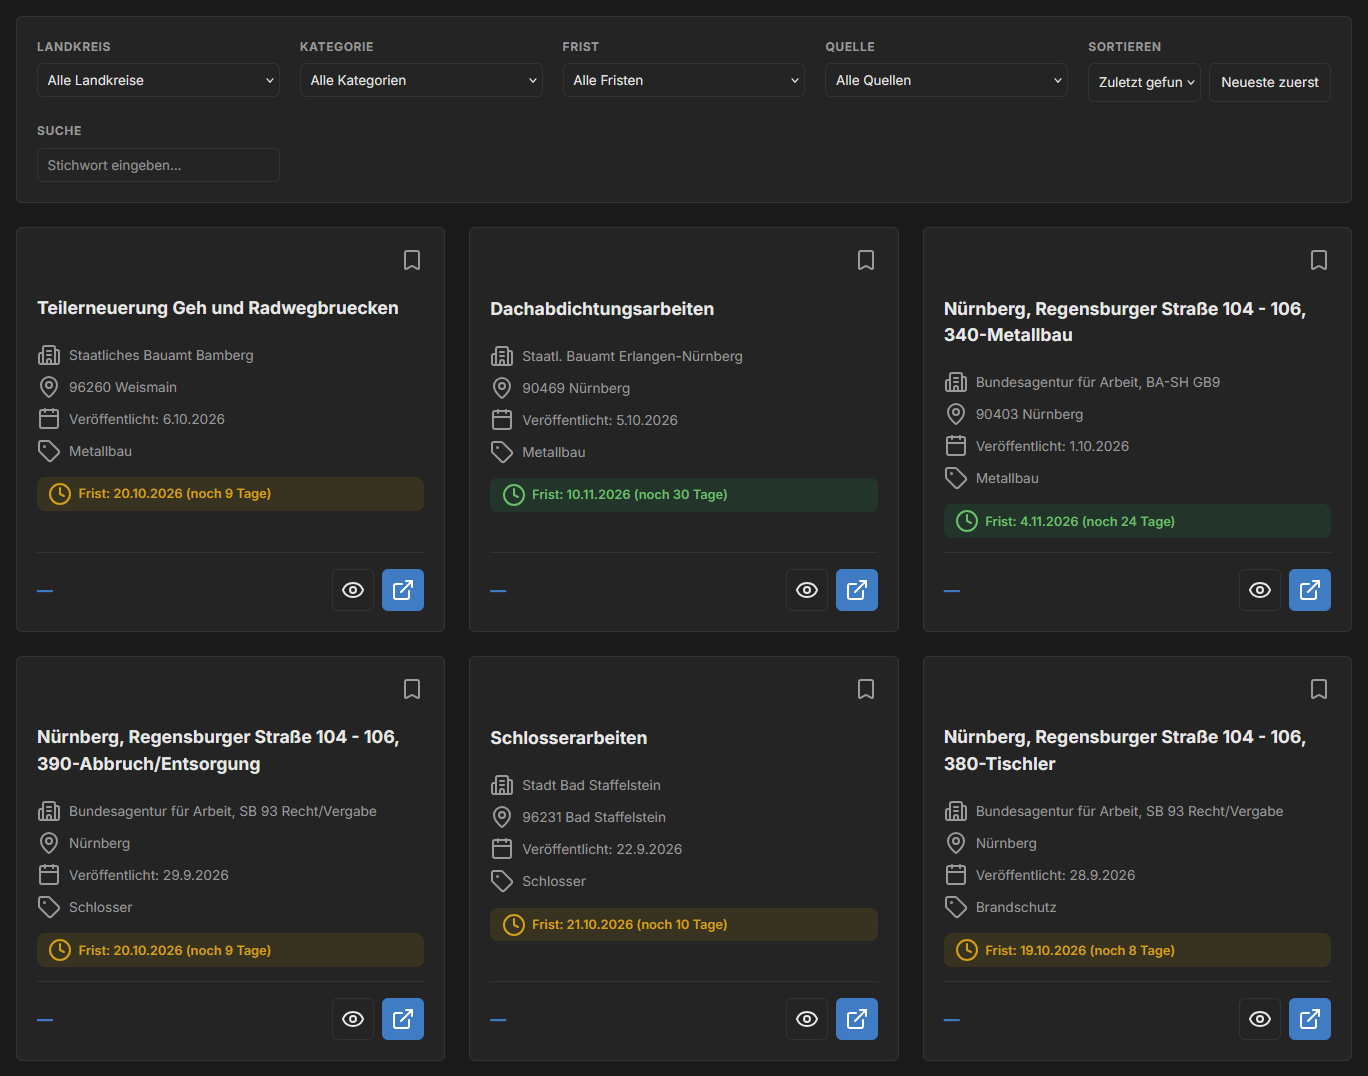Open external link for Dachabdichtungsarbeiten

857,590
